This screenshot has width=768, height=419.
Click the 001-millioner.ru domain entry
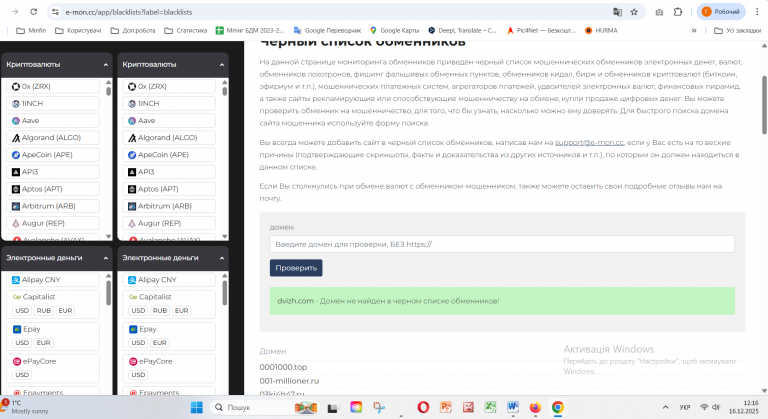[x=289, y=381]
